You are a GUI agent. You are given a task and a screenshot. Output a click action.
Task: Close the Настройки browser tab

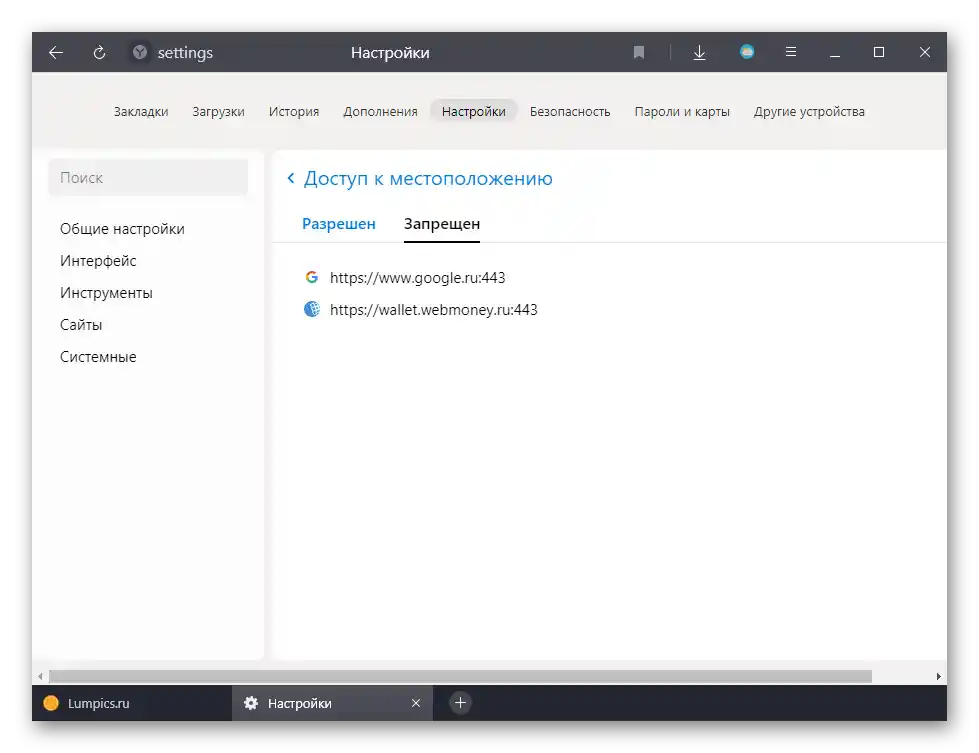click(x=416, y=703)
